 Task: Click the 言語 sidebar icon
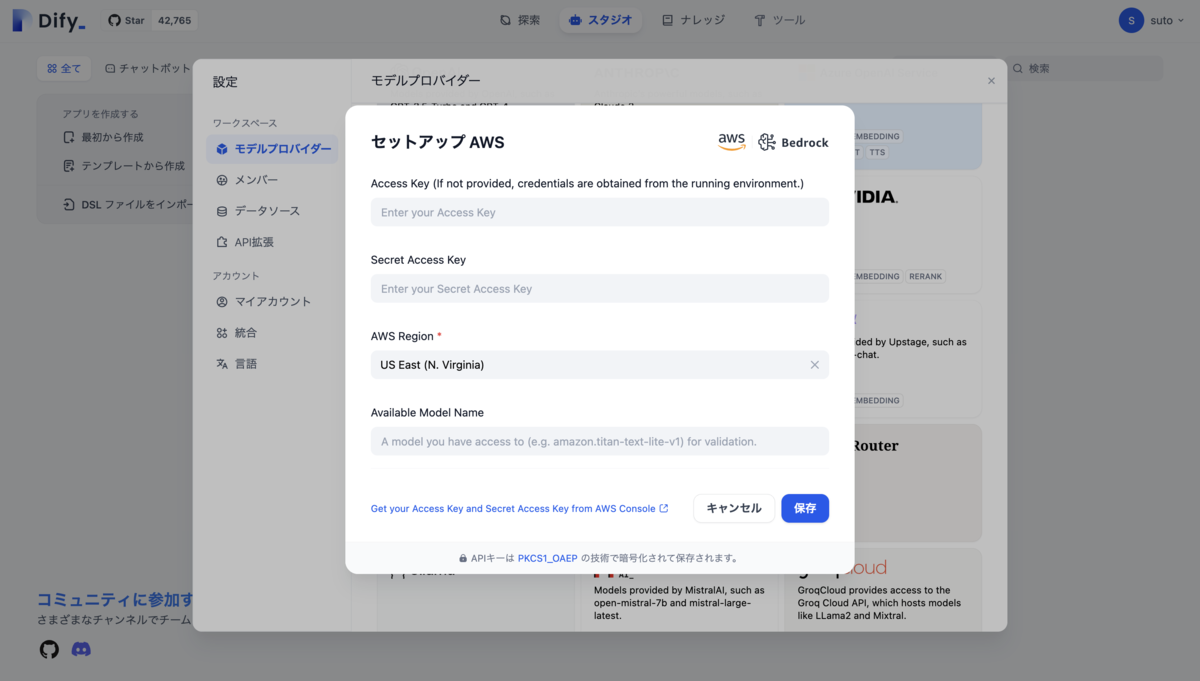222,364
